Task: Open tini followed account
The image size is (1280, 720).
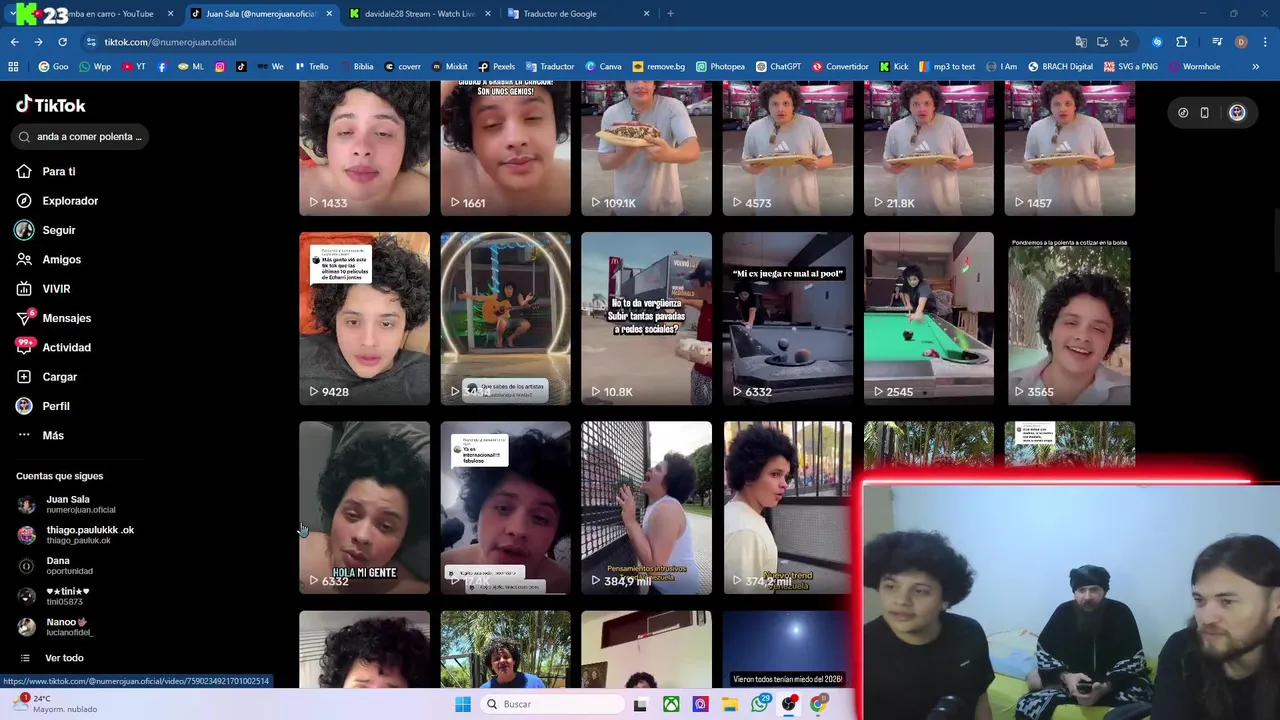Action: coord(54,596)
